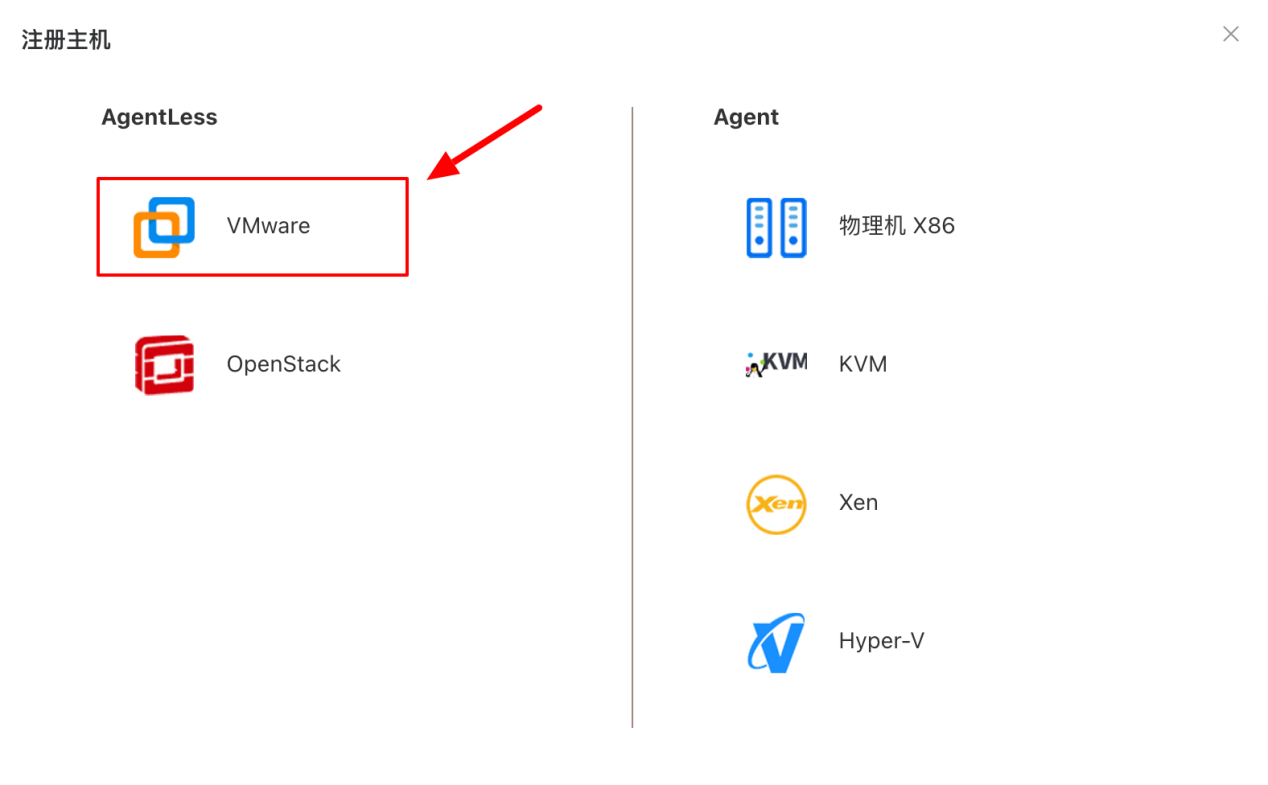This screenshot has height=785, width=1268.
Task: Select the blue Hyper-V logo icon
Action: point(777,642)
